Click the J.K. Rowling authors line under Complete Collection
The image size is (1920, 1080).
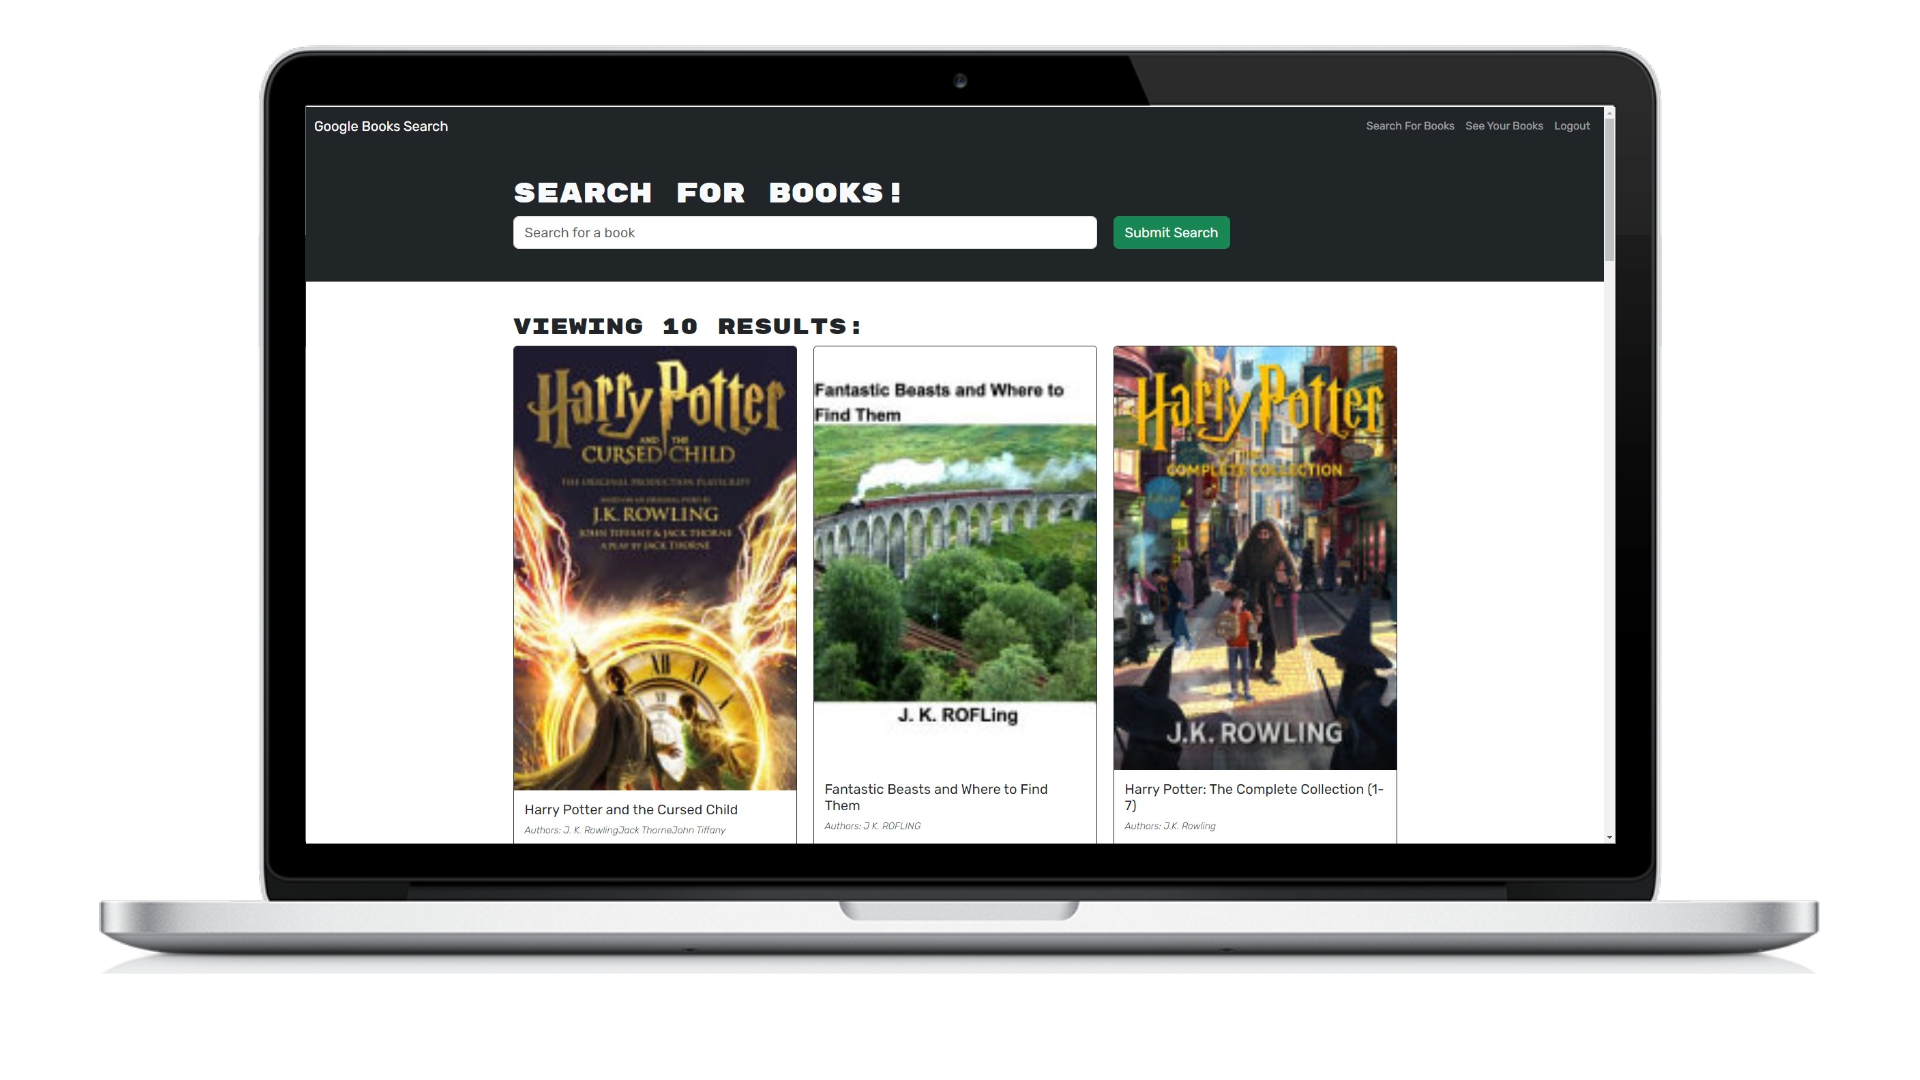pos(1170,826)
